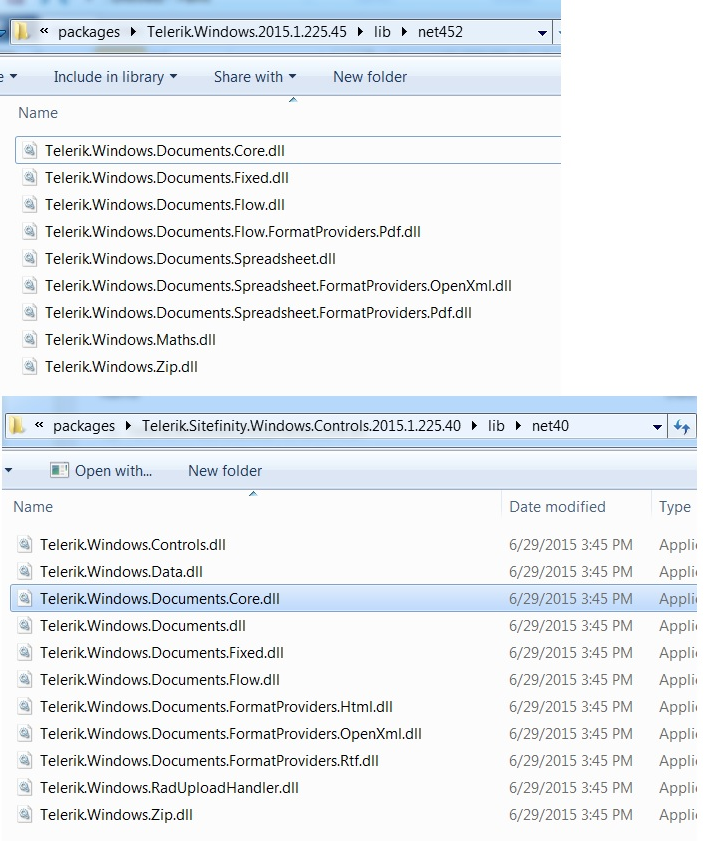Image resolution: width=716 pixels, height=841 pixels.
Task: Open the net452 address bar history dropdown
Action: pyautogui.click(x=542, y=33)
